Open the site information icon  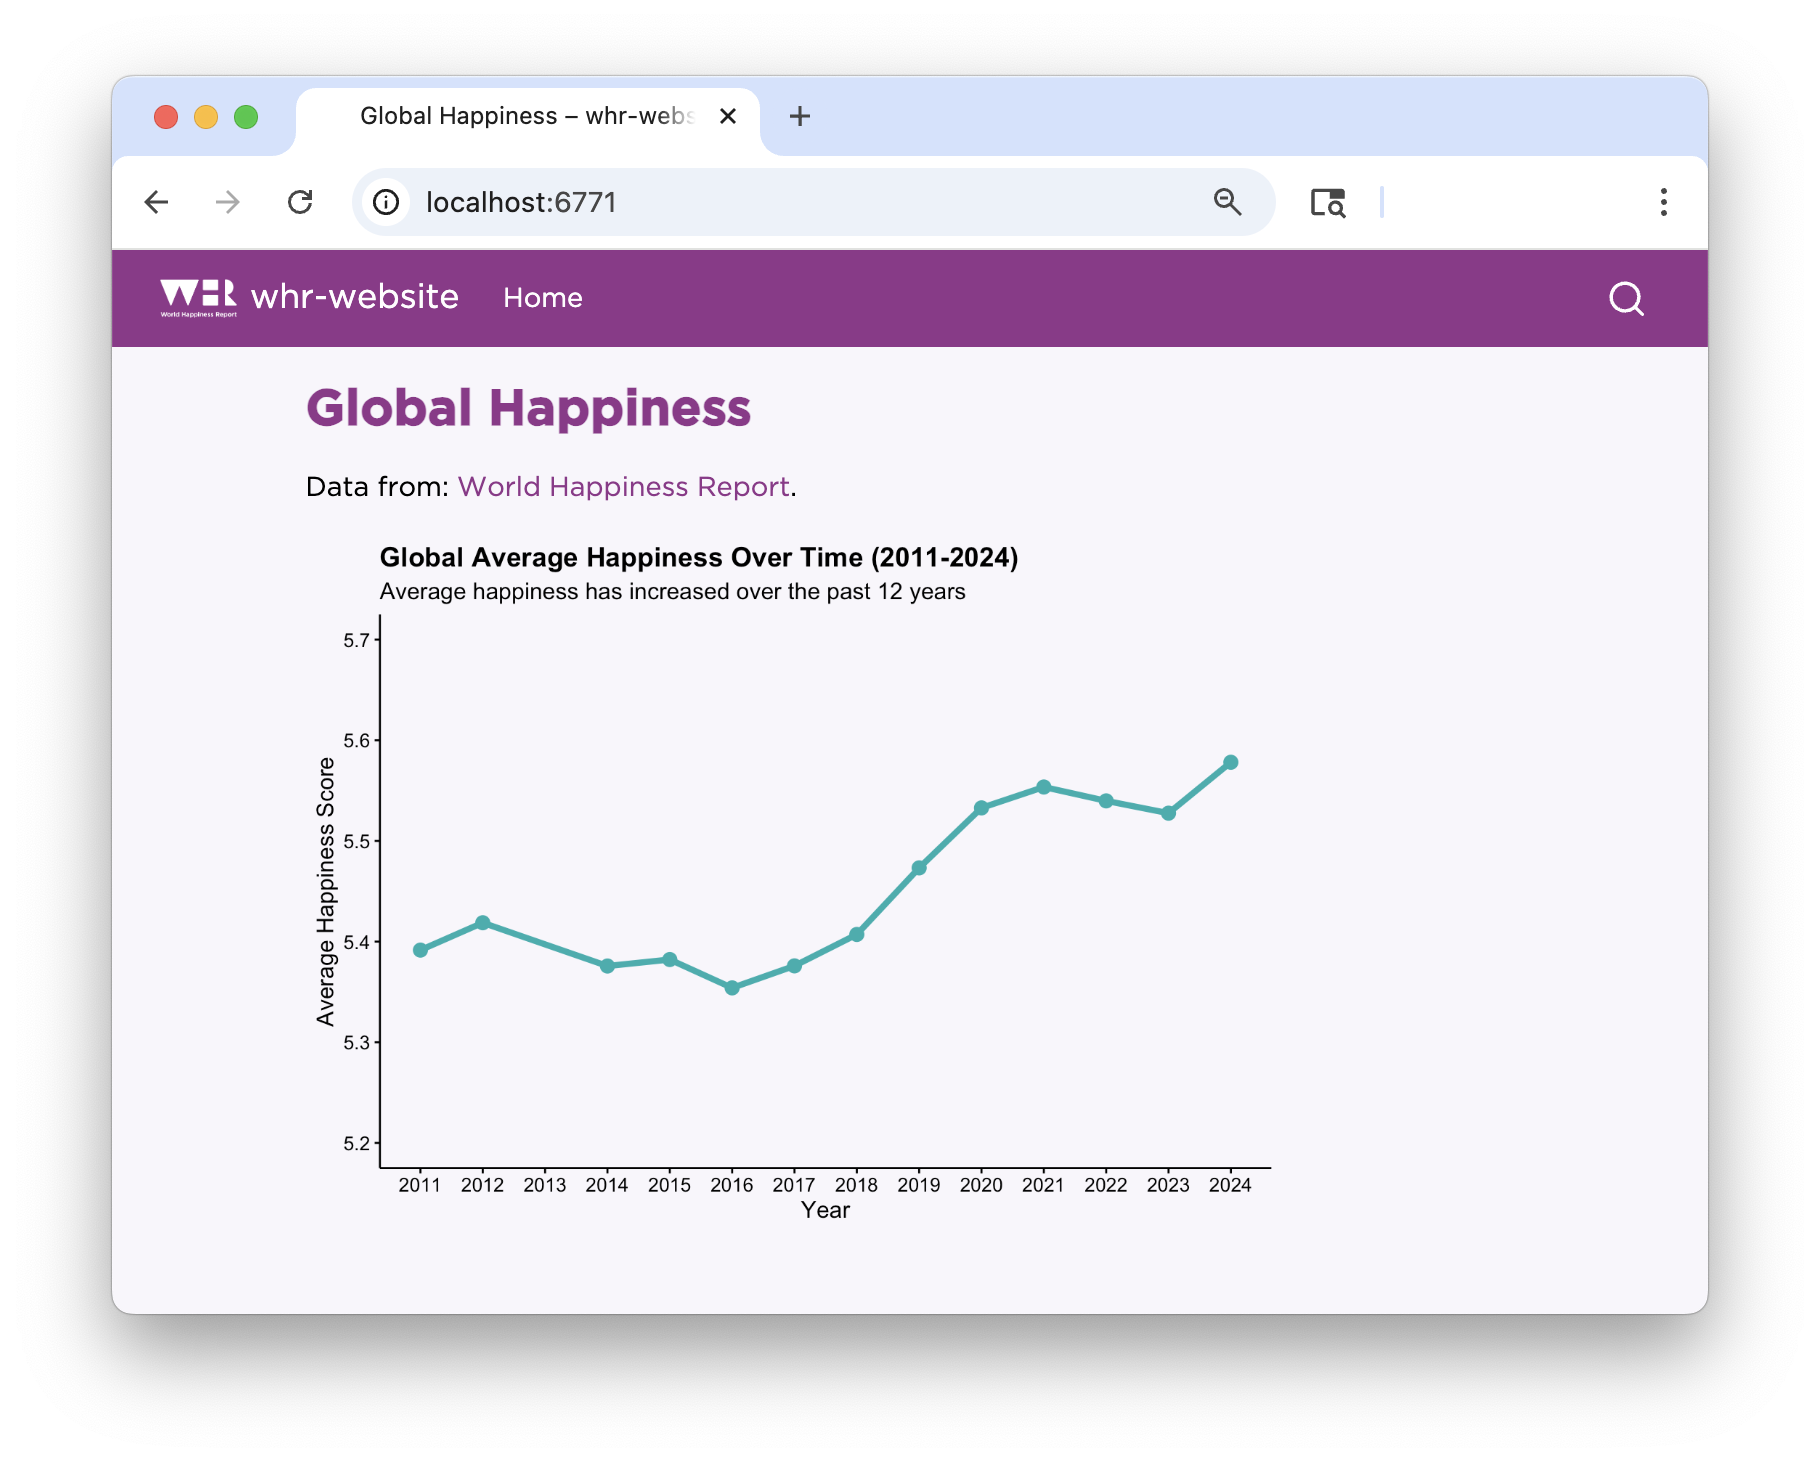click(x=386, y=203)
